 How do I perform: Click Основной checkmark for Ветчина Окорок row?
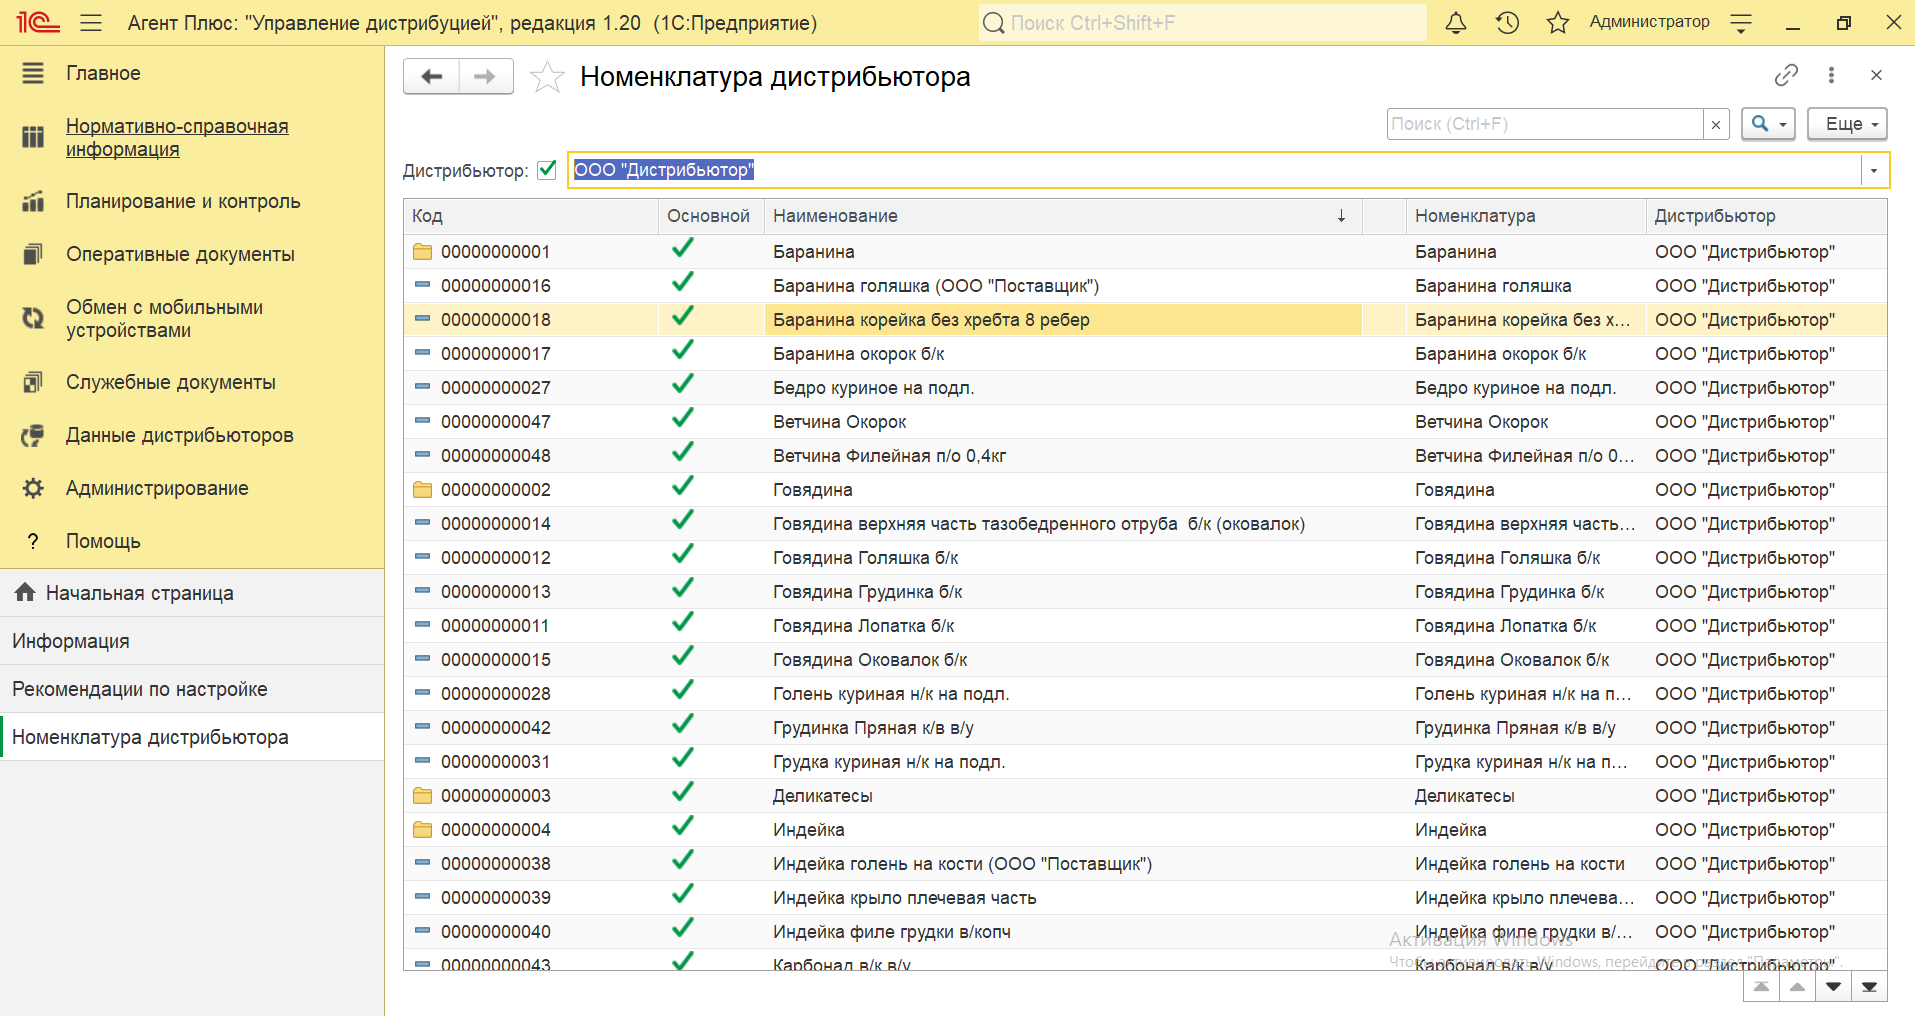[683, 419]
